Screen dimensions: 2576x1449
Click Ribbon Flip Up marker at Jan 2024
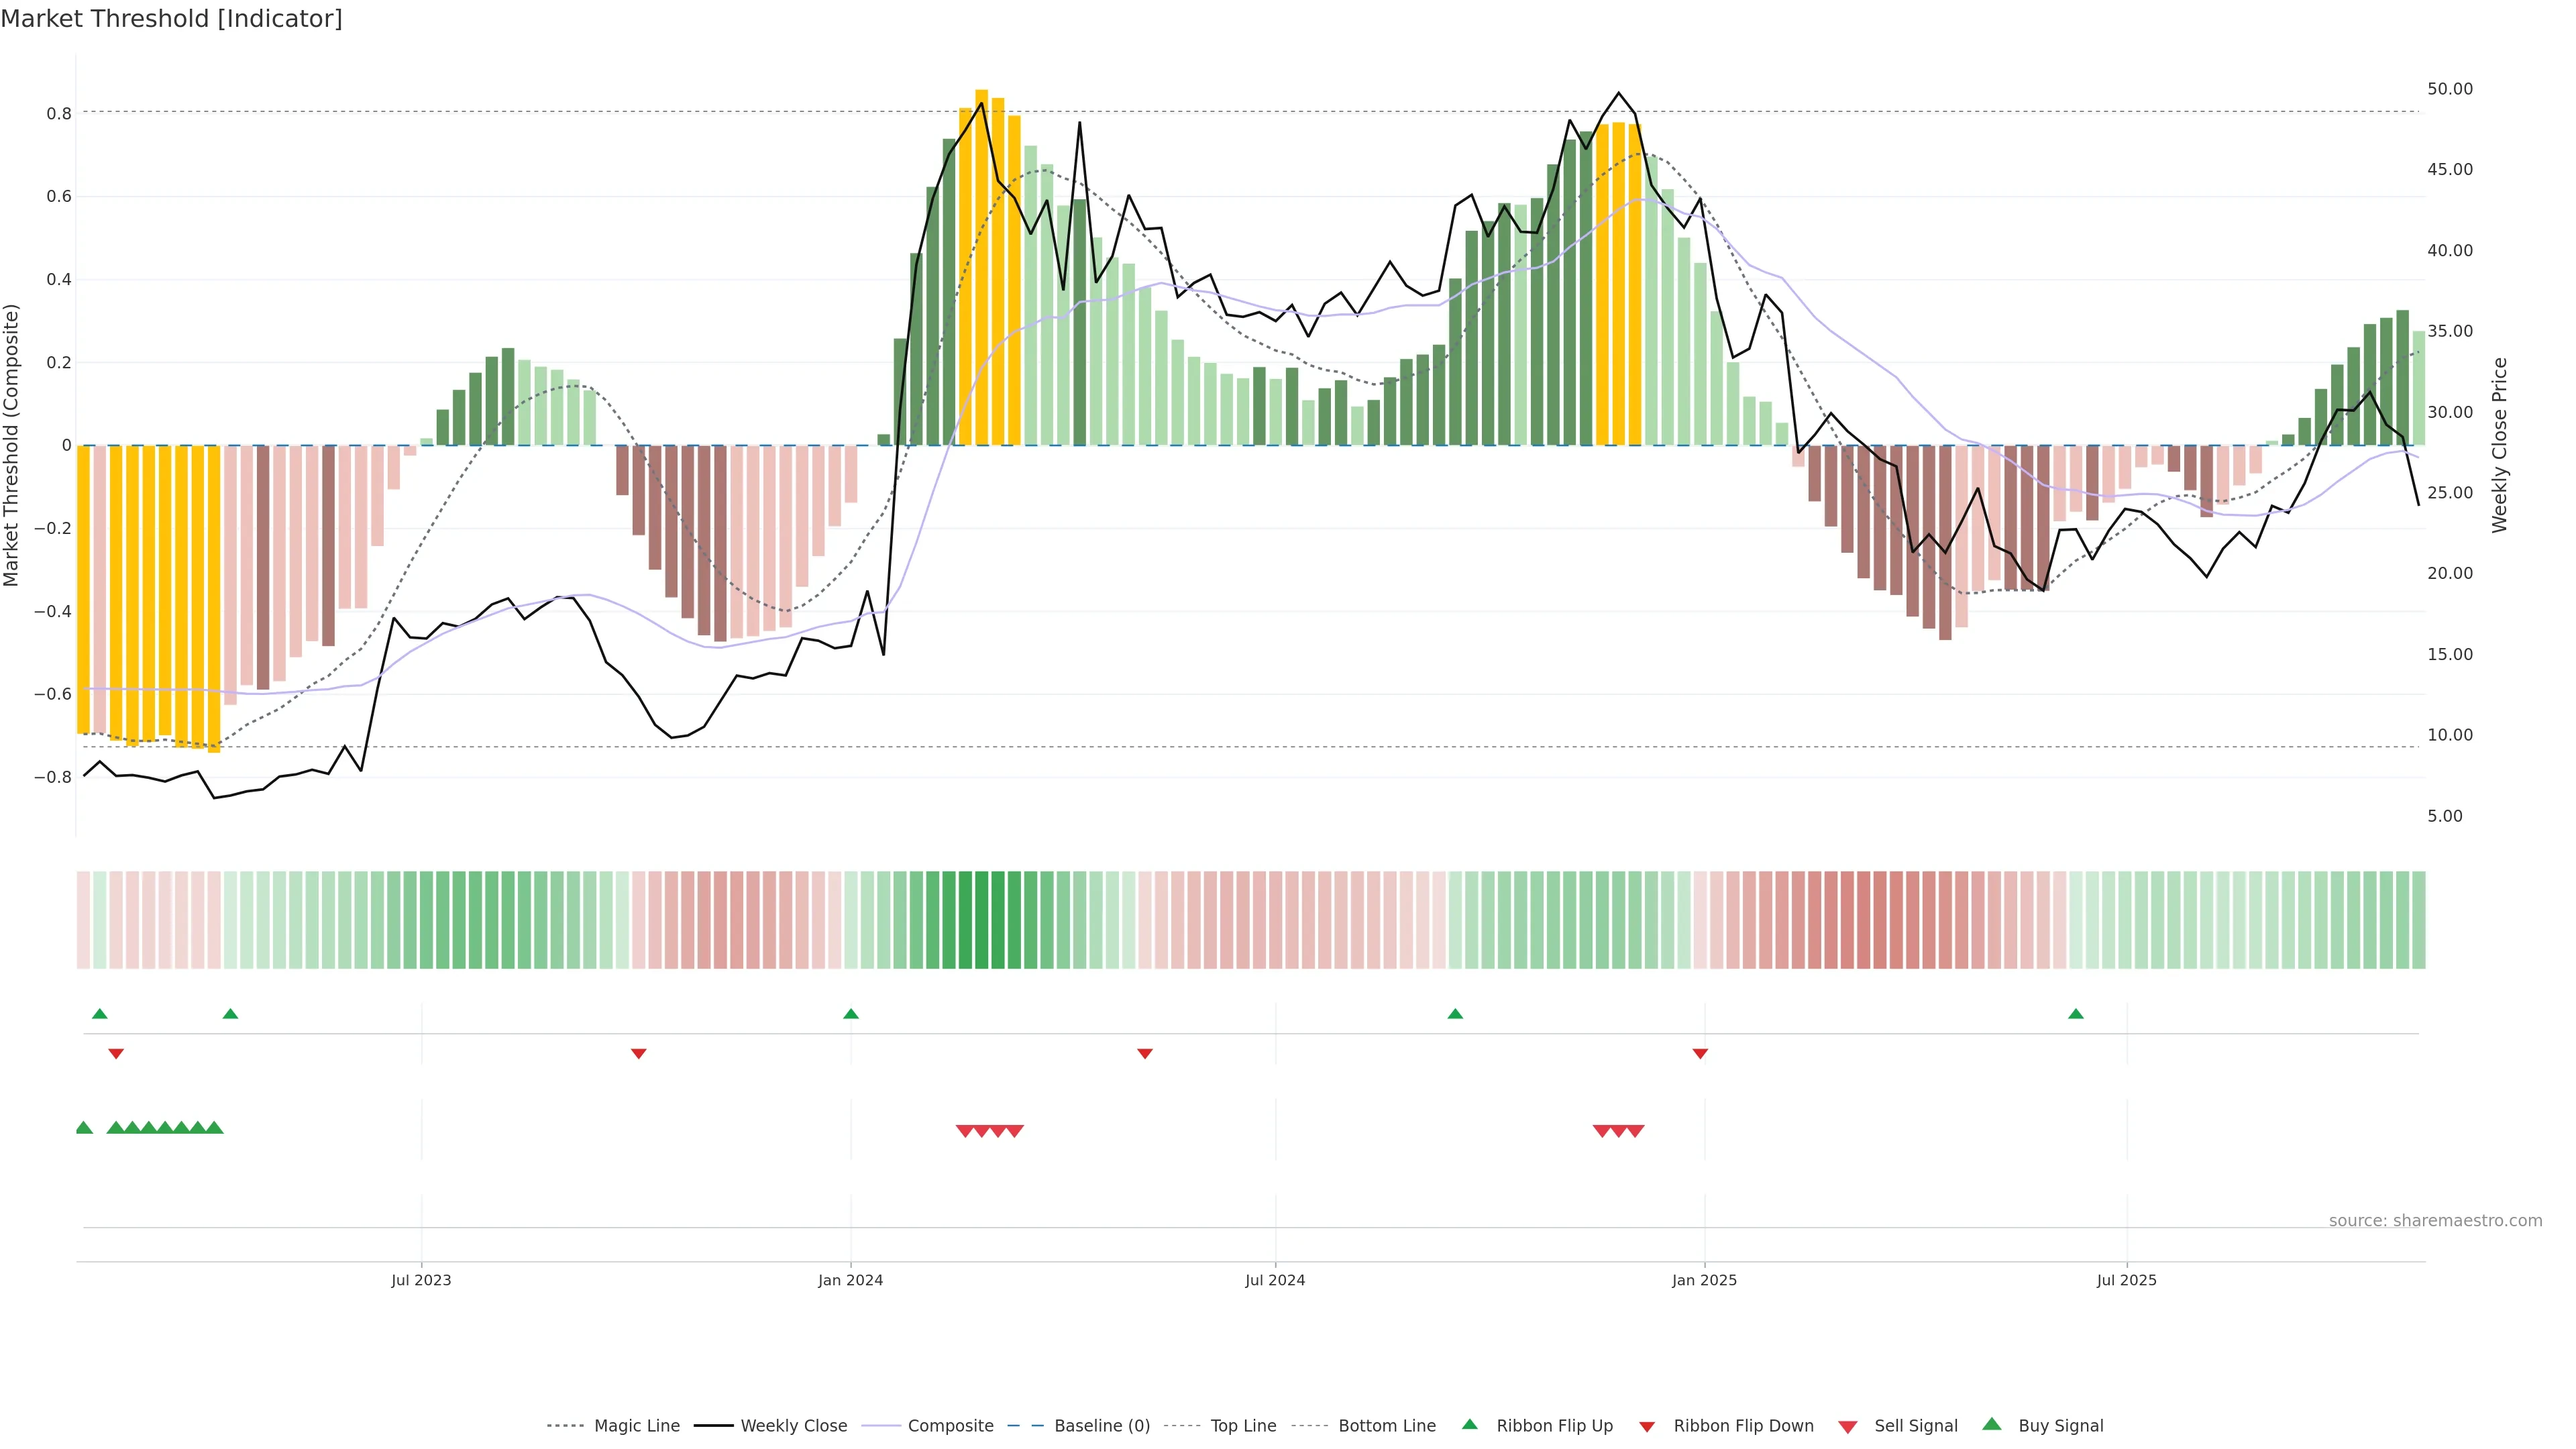pyautogui.click(x=851, y=1014)
